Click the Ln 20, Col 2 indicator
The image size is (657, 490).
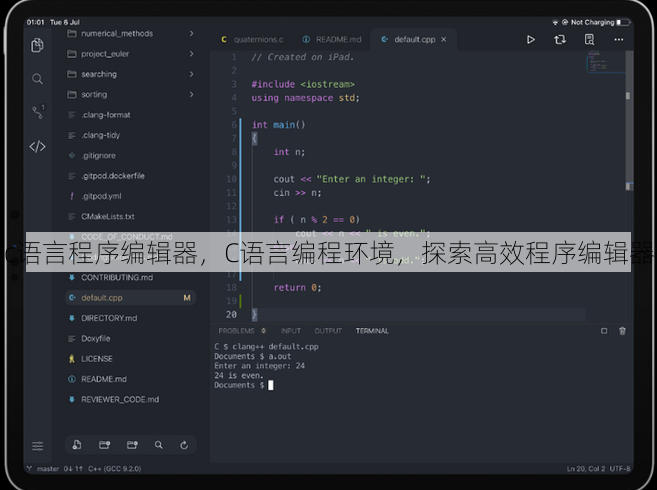586,469
